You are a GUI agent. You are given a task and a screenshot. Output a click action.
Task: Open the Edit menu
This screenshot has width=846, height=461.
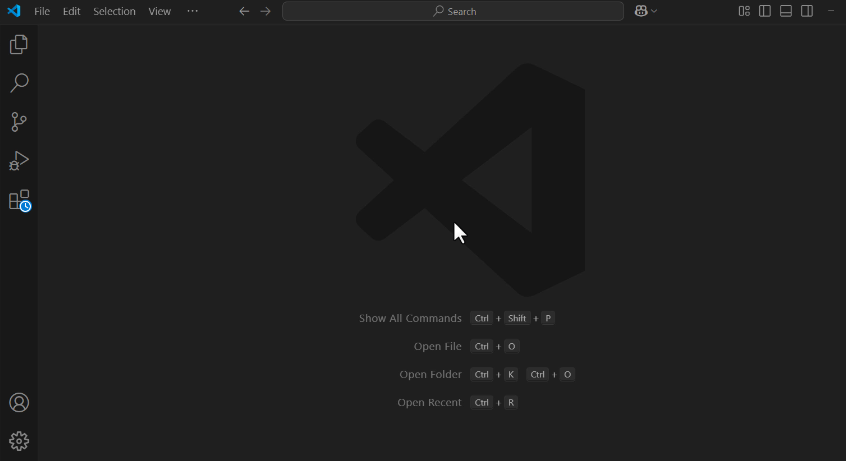pos(71,11)
